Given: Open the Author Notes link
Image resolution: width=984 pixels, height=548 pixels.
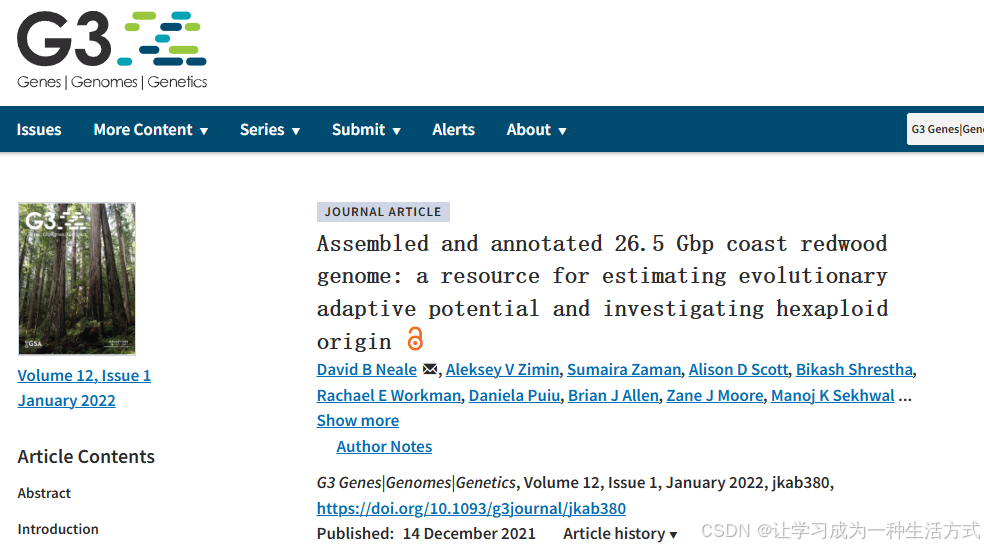Looking at the screenshot, I should [384, 446].
